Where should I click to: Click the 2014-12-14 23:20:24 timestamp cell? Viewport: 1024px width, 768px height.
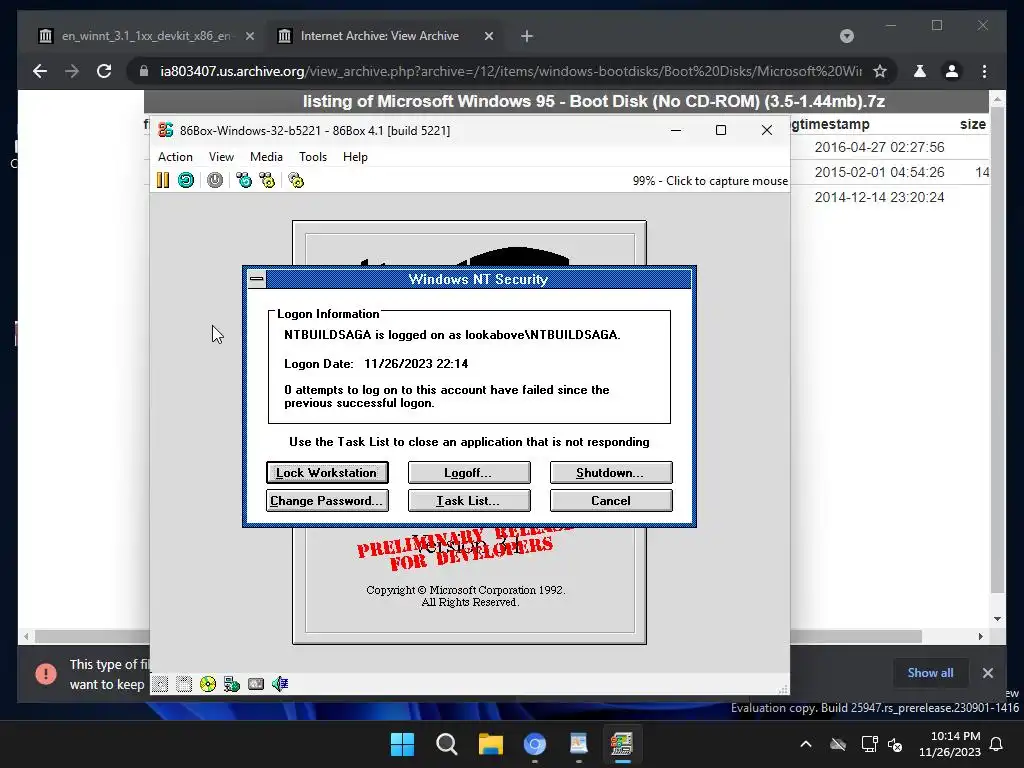tap(879, 197)
